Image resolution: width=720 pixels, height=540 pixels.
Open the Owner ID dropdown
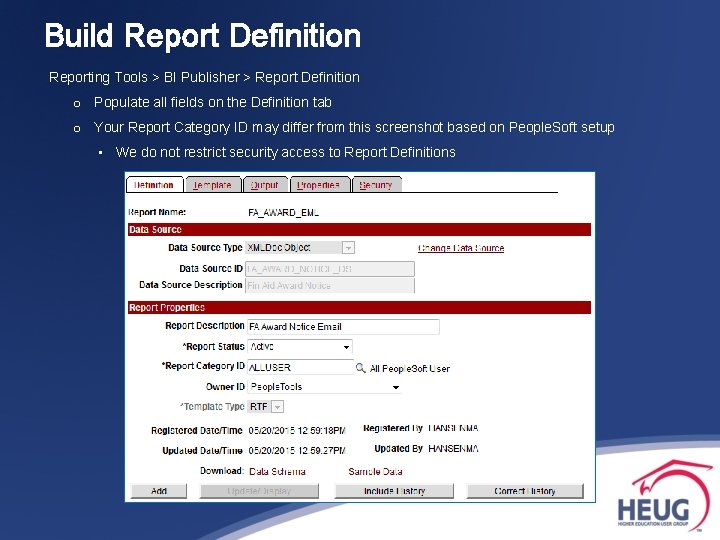point(324,387)
